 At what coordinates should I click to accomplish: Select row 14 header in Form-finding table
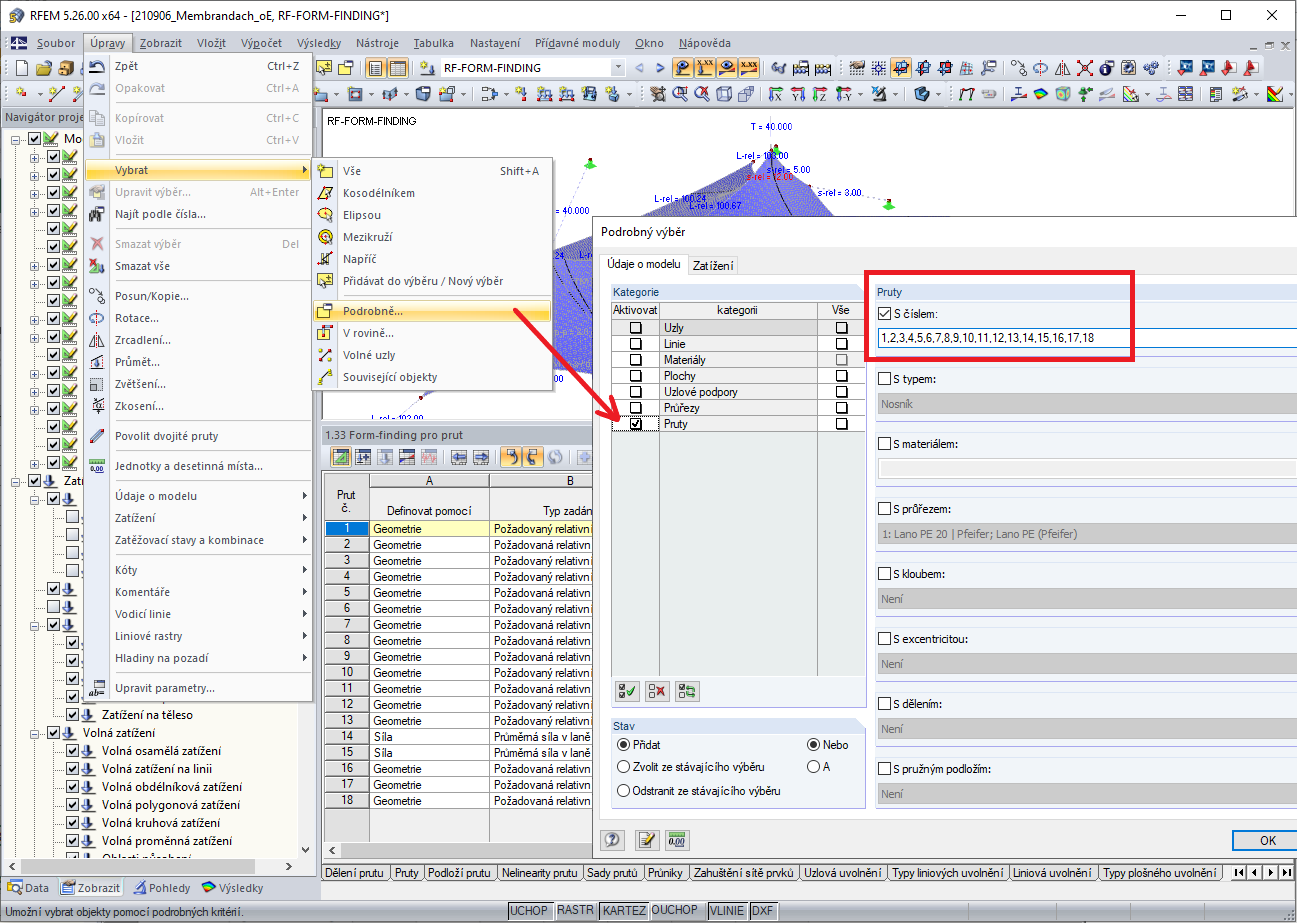tap(347, 737)
